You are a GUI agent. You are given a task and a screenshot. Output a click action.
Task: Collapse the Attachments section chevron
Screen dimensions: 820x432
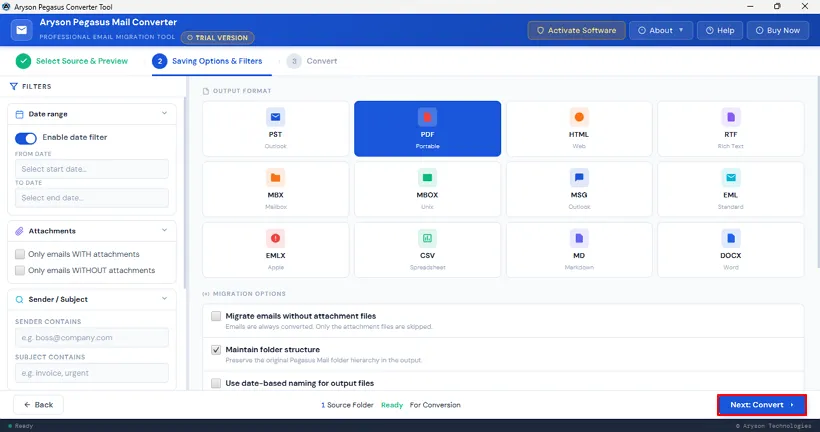point(164,231)
